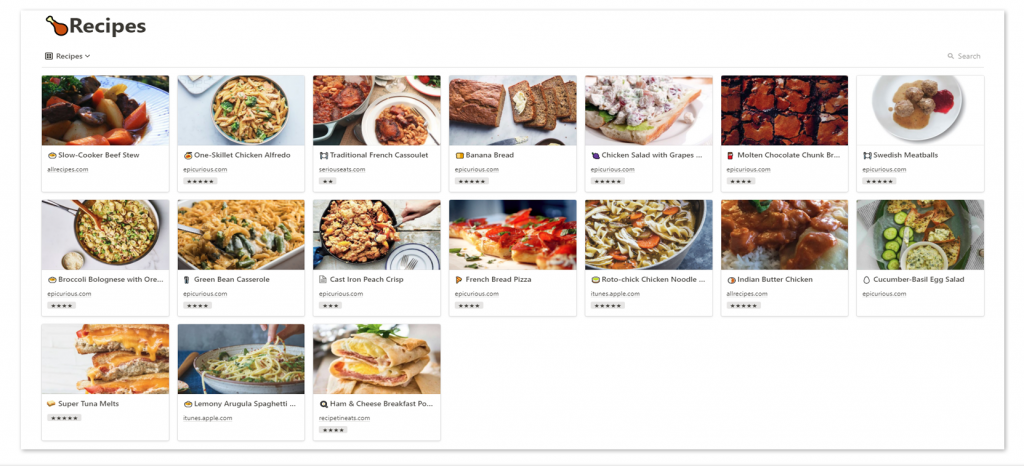The image size is (1024, 466).
Task: Click the five-star rating on Banana Bread
Action: tap(471, 181)
